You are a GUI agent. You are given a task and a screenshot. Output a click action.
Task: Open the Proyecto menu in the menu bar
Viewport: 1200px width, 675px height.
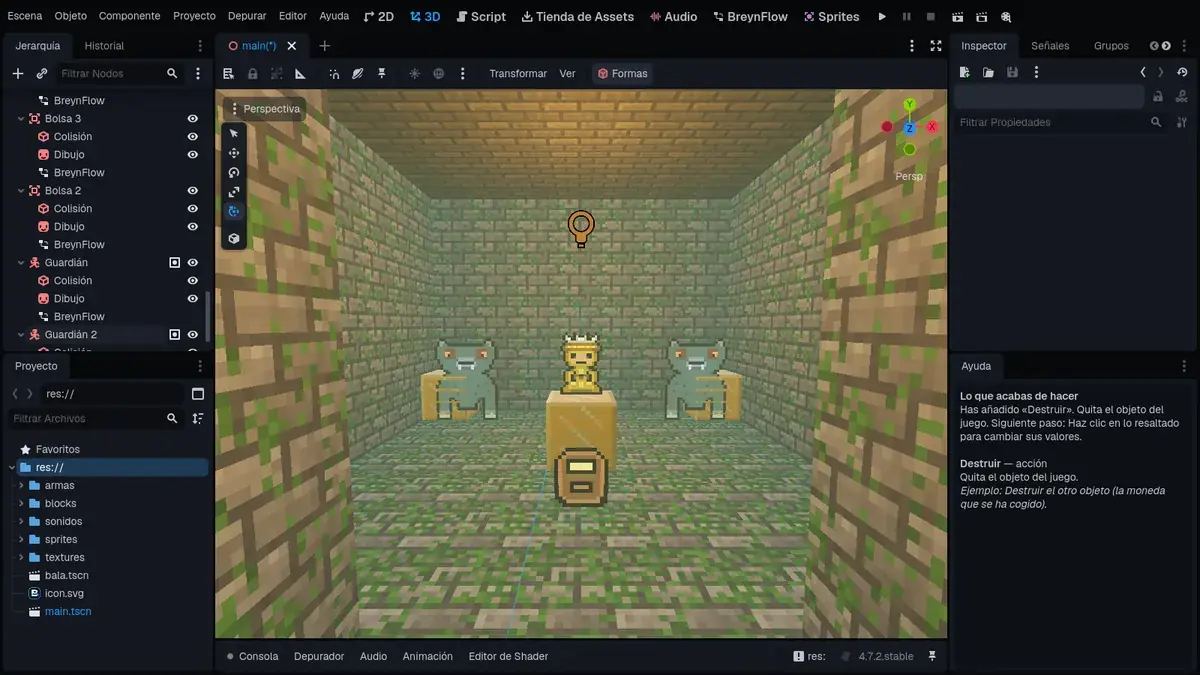pyautogui.click(x=194, y=16)
